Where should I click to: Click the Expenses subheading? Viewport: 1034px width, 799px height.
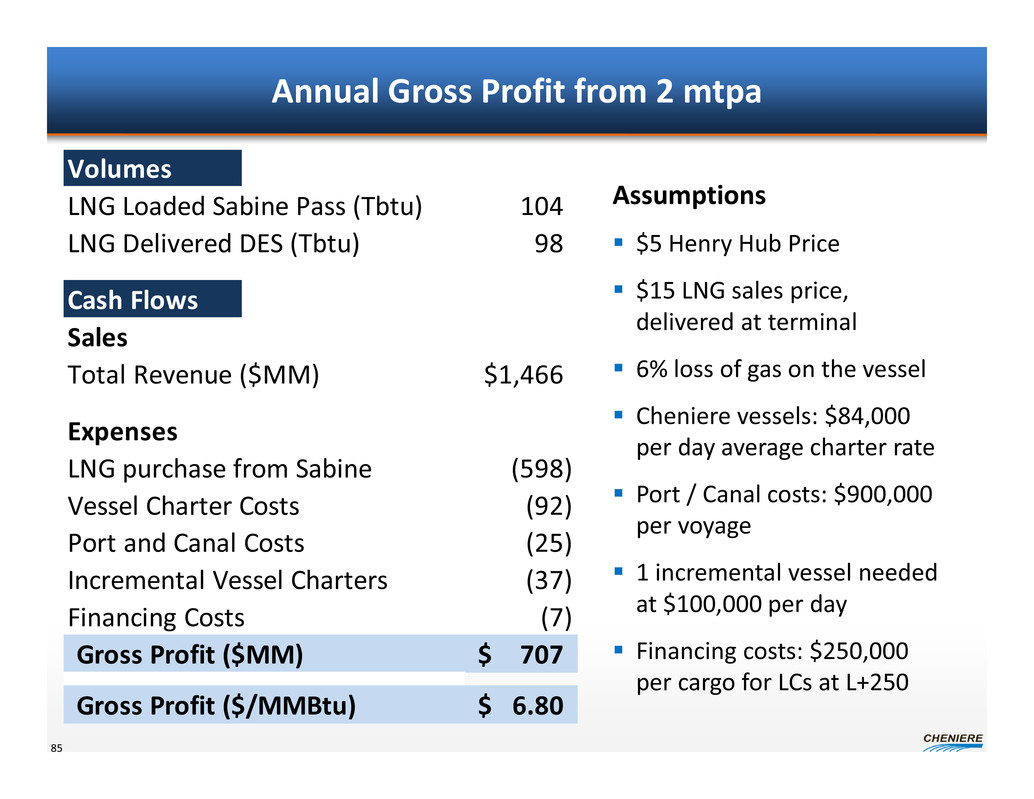tap(122, 432)
